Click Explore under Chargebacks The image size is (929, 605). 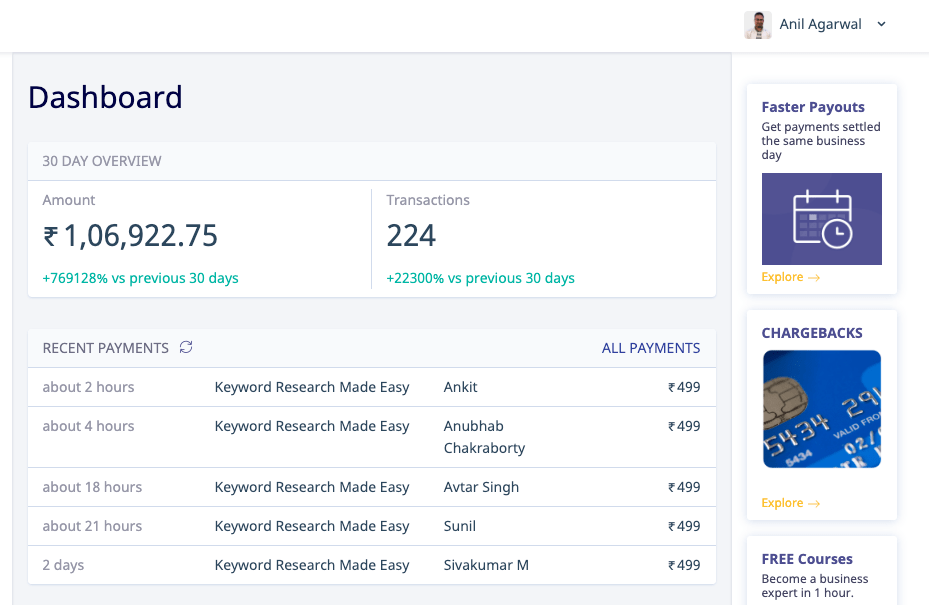click(x=790, y=503)
